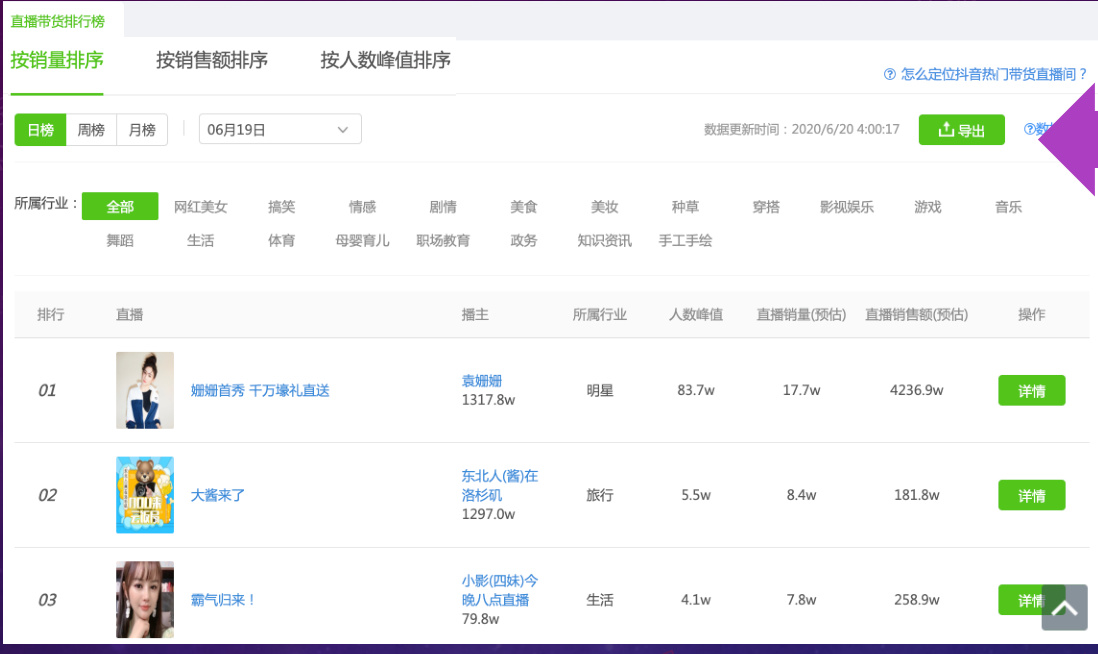Click the 大酱来了 bear cover thumbnail

click(x=145, y=495)
